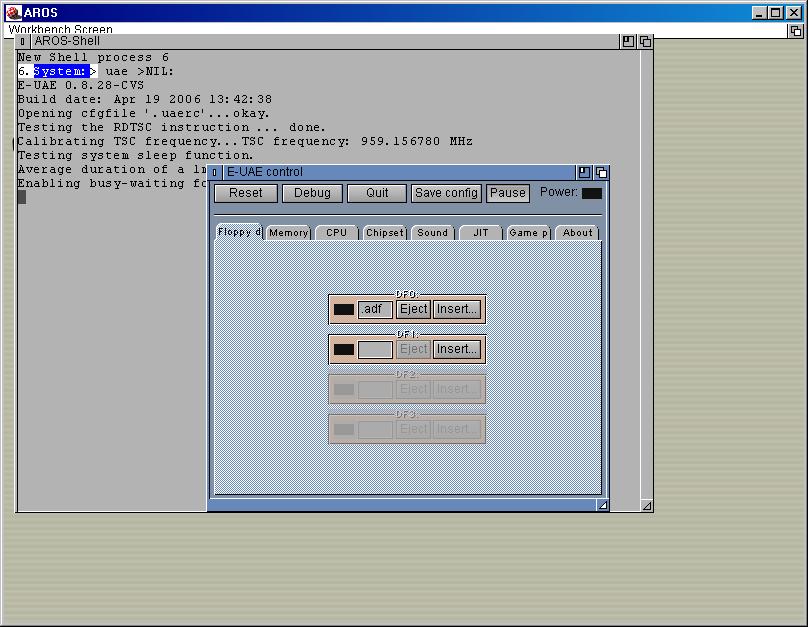The image size is (808, 627).
Task: Click E-UAE control depth gadget
Action: [x=601, y=172]
